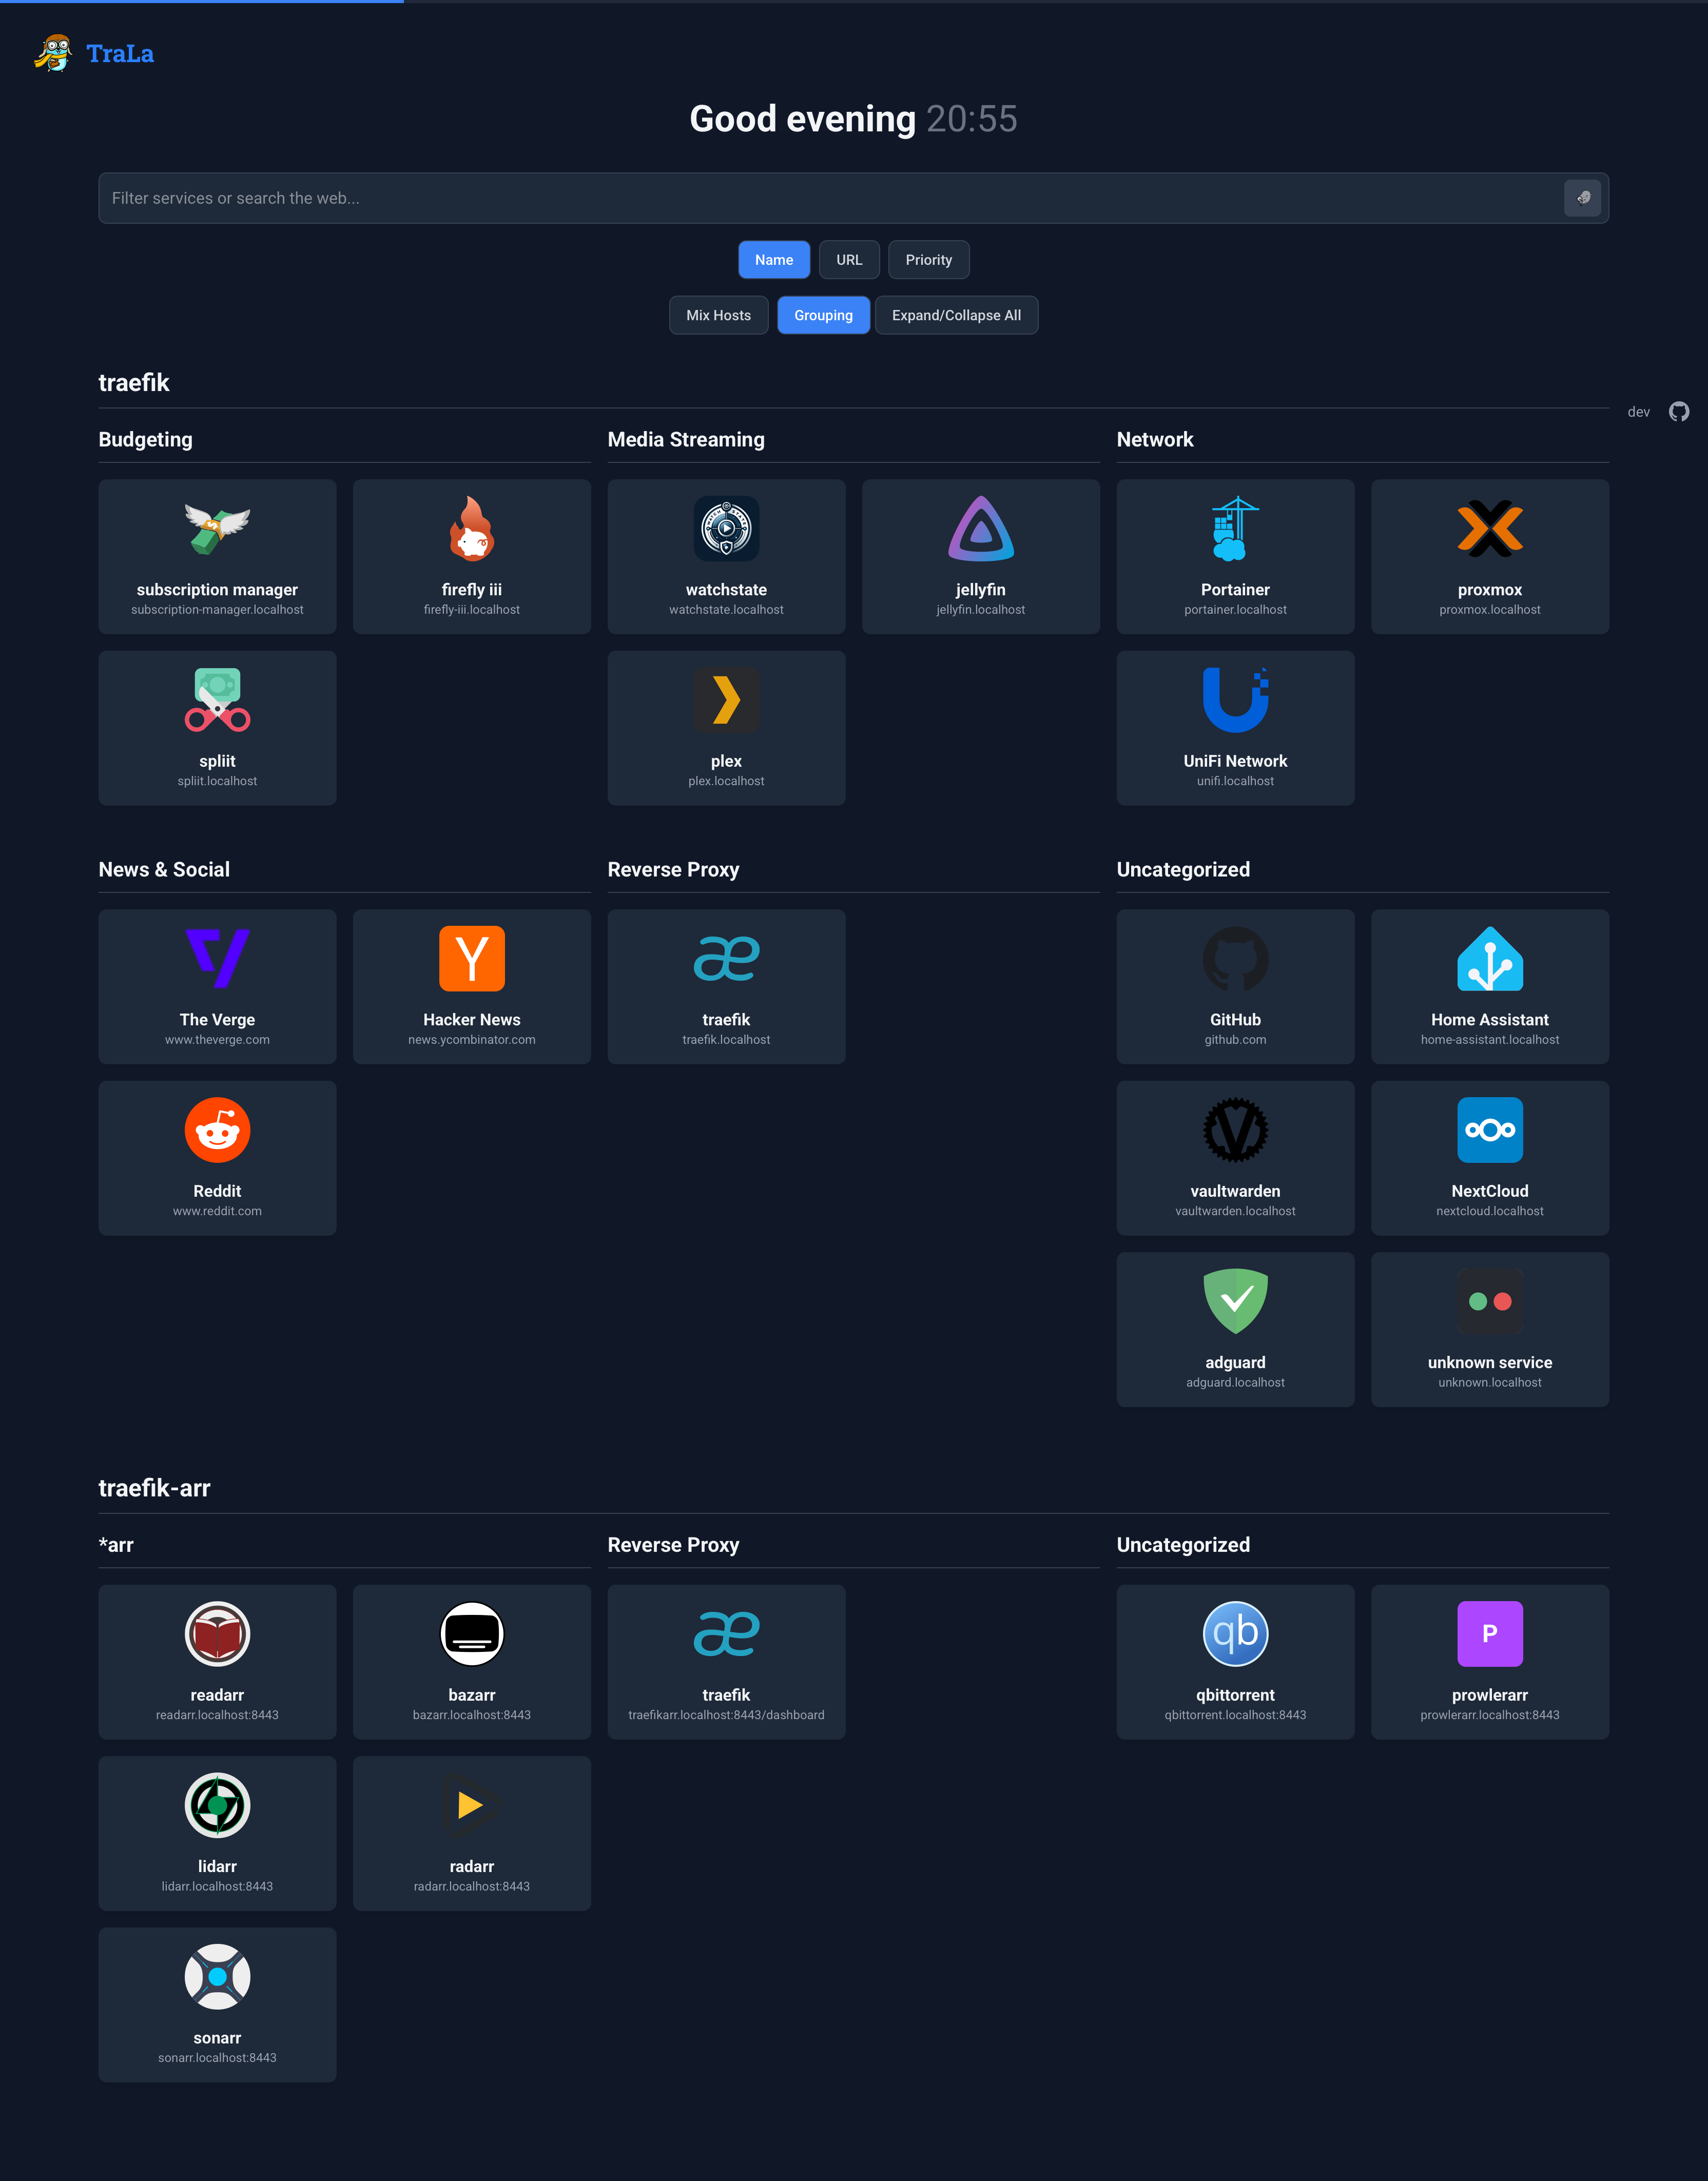Image resolution: width=1708 pixels, height=2181 pixels.
Task: Toggle the Grouping option
Action: click(823, 315)
